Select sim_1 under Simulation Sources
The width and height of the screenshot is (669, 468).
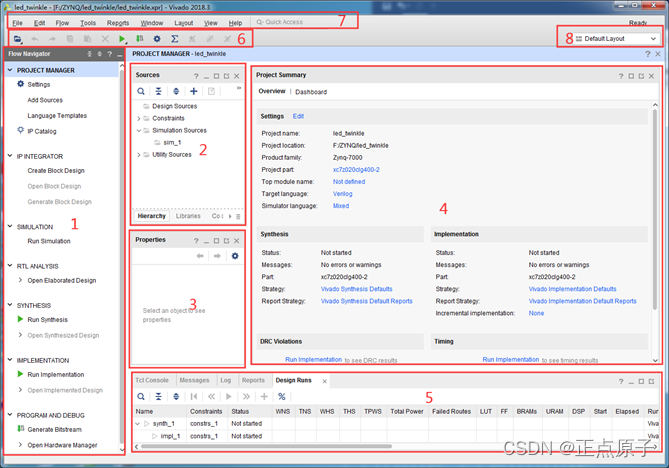172,142
